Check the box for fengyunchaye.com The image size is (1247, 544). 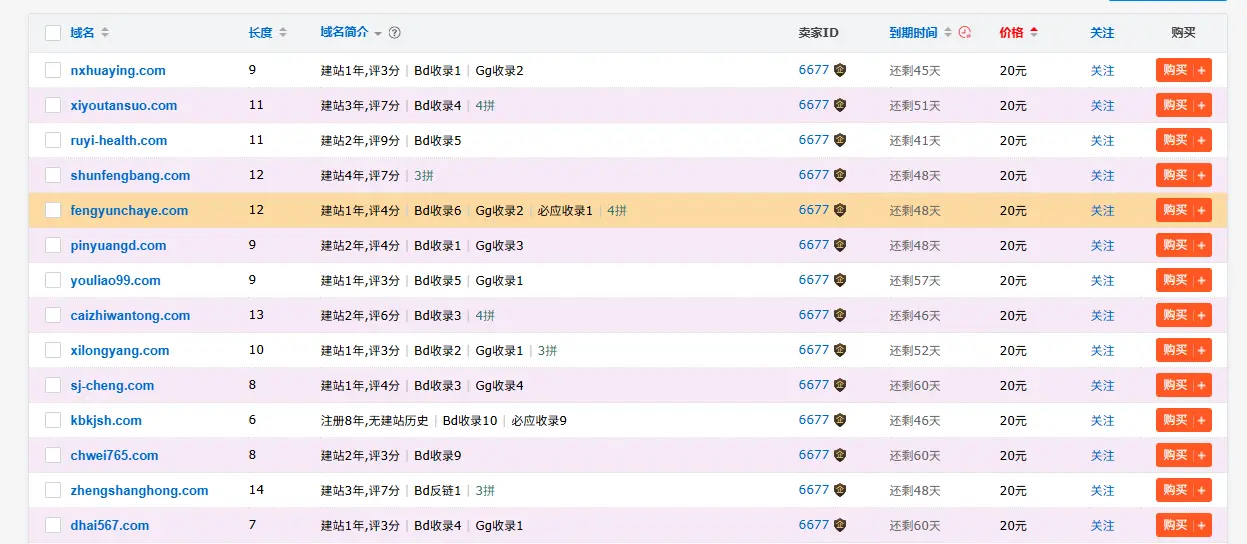tap(53, 210)
